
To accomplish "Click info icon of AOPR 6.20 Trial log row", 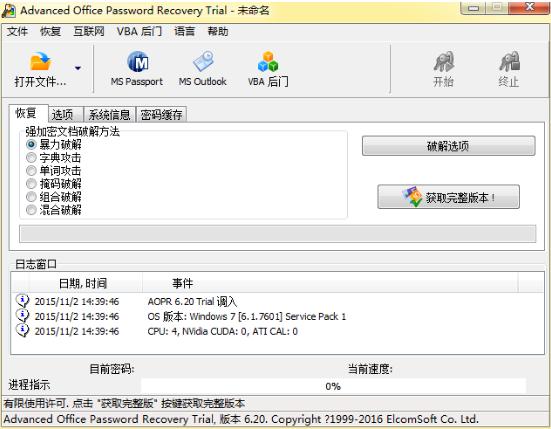I will tap(22, 301).
